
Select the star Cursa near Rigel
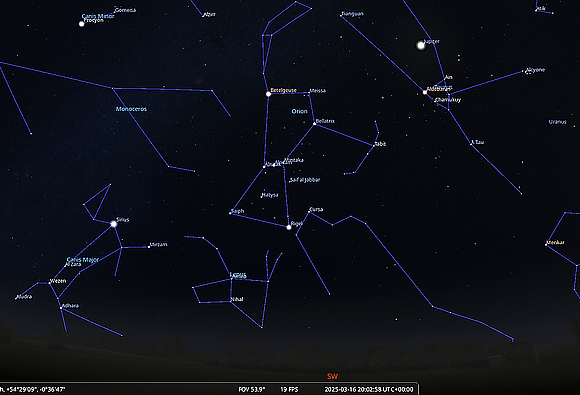point(309,212)
